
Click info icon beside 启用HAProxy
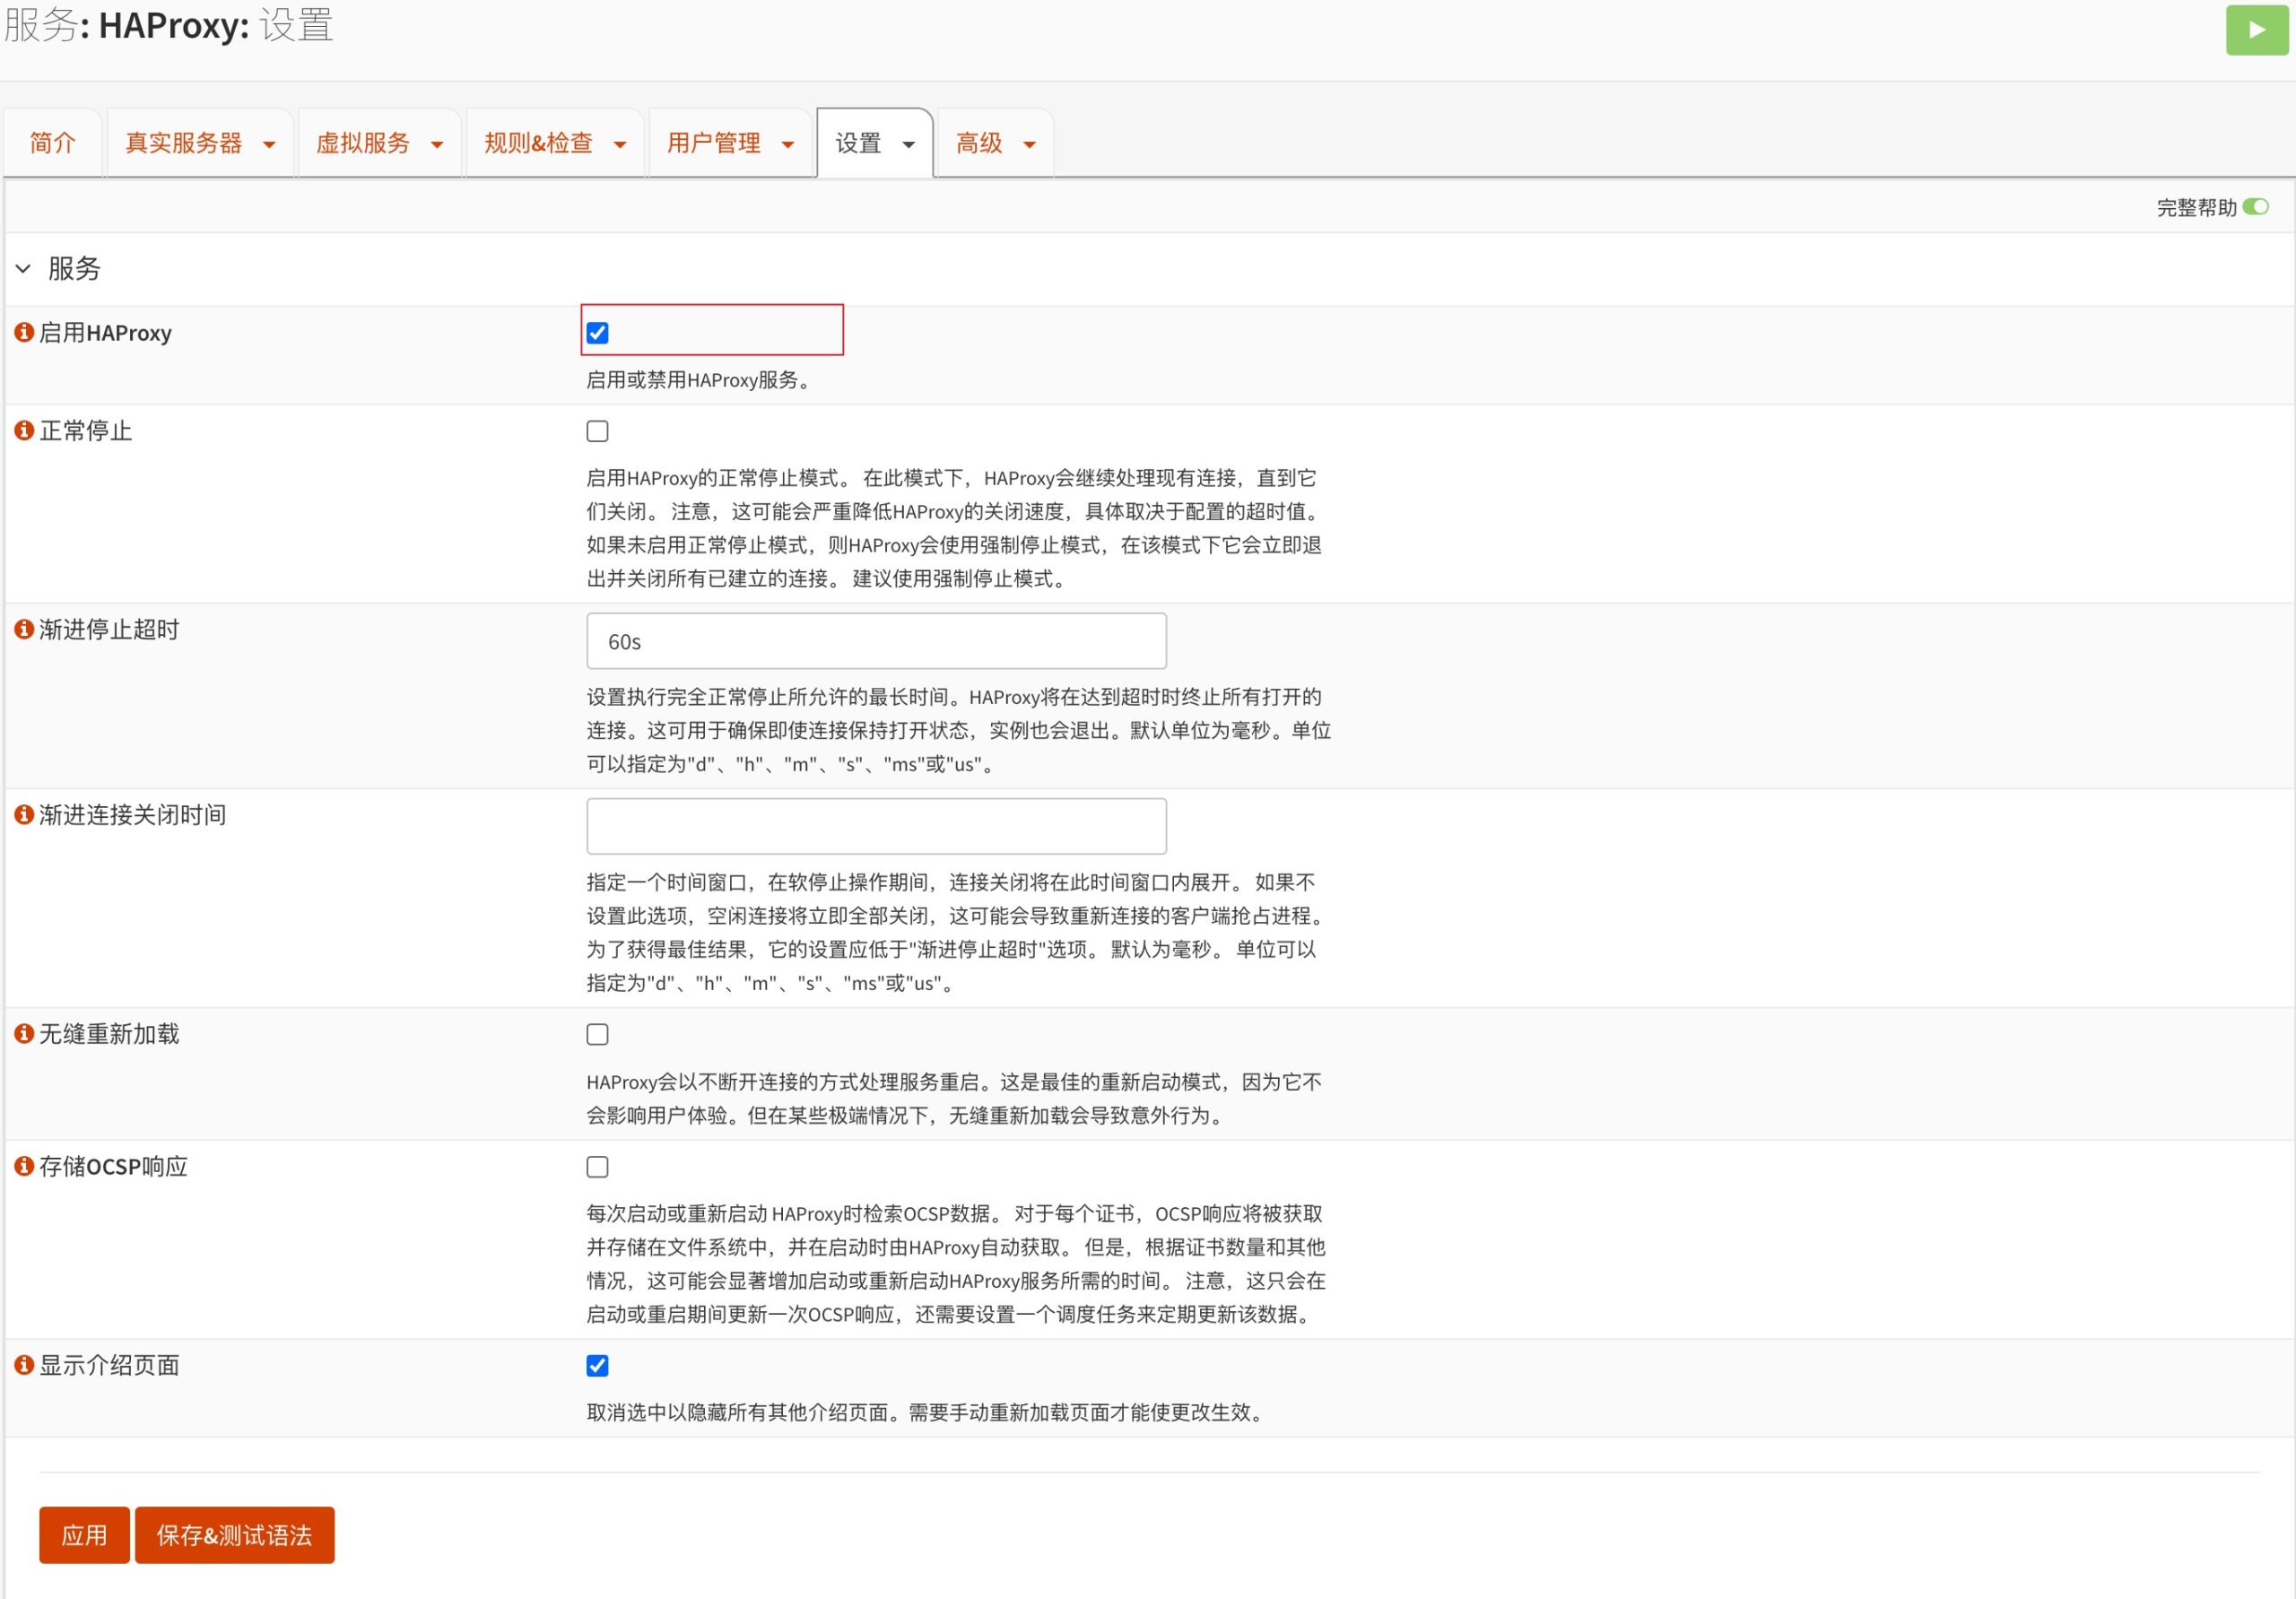[24, 332]
